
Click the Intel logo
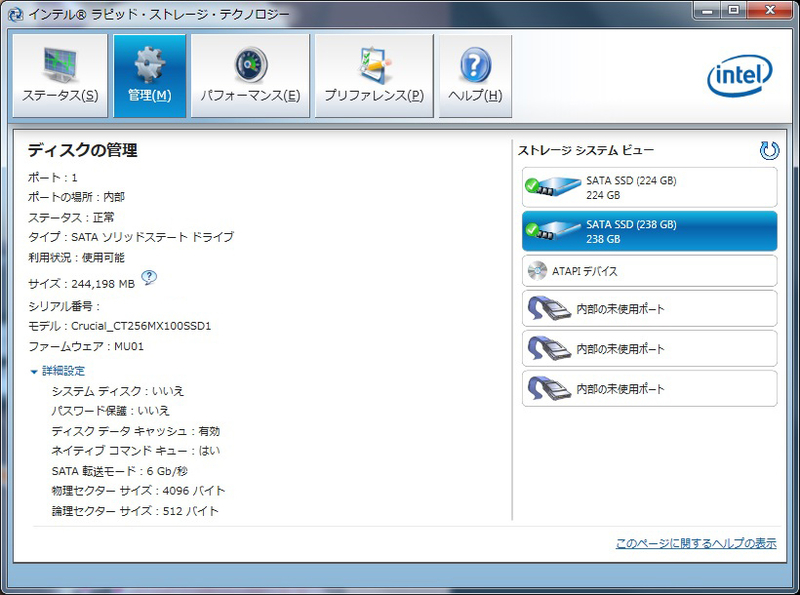pyautogui.click(x=739, y=76)
